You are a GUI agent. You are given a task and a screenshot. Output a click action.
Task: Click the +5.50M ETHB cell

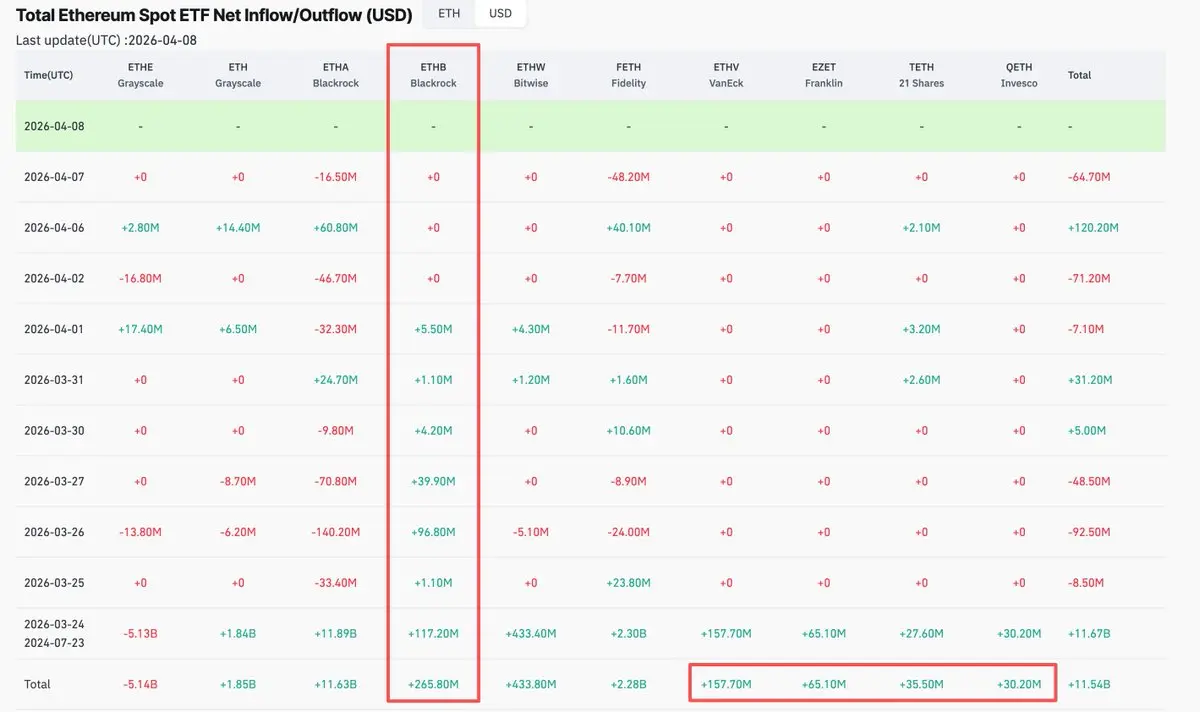tap(433, 329)
